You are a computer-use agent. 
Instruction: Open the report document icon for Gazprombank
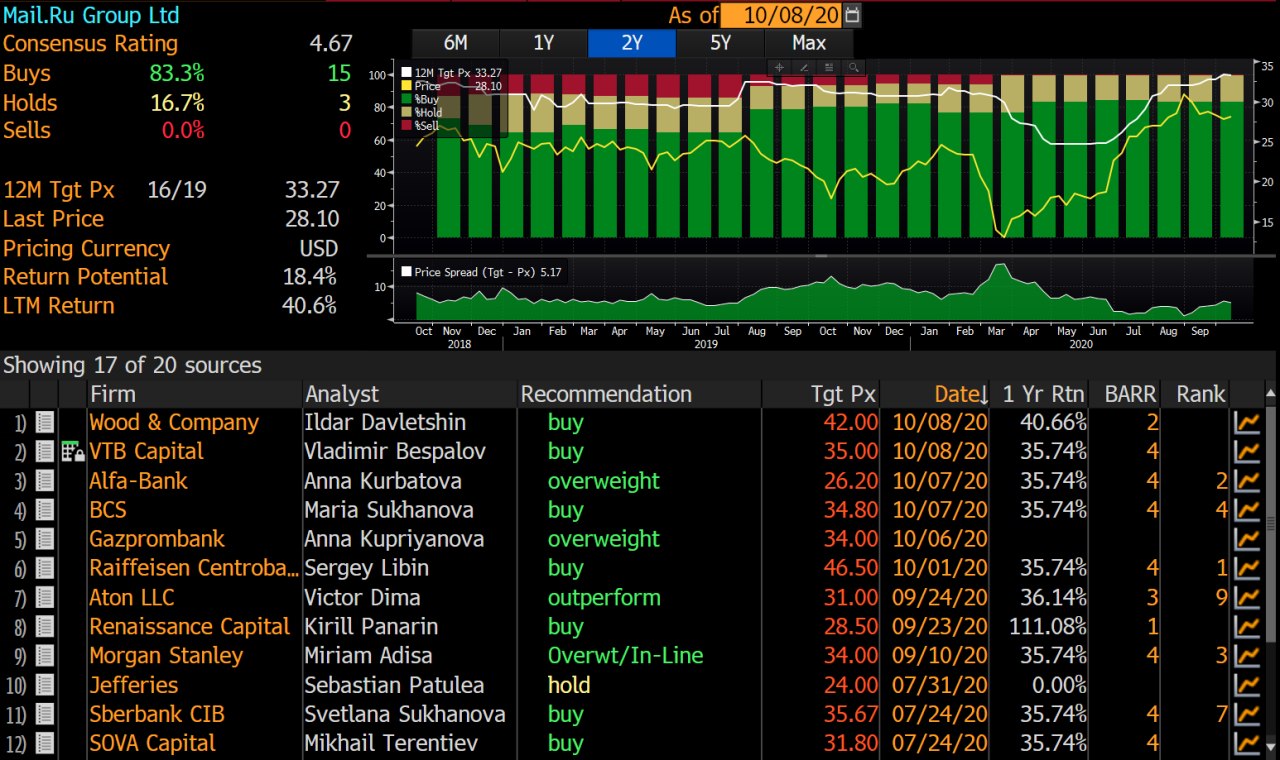click(x=44, y=539)
